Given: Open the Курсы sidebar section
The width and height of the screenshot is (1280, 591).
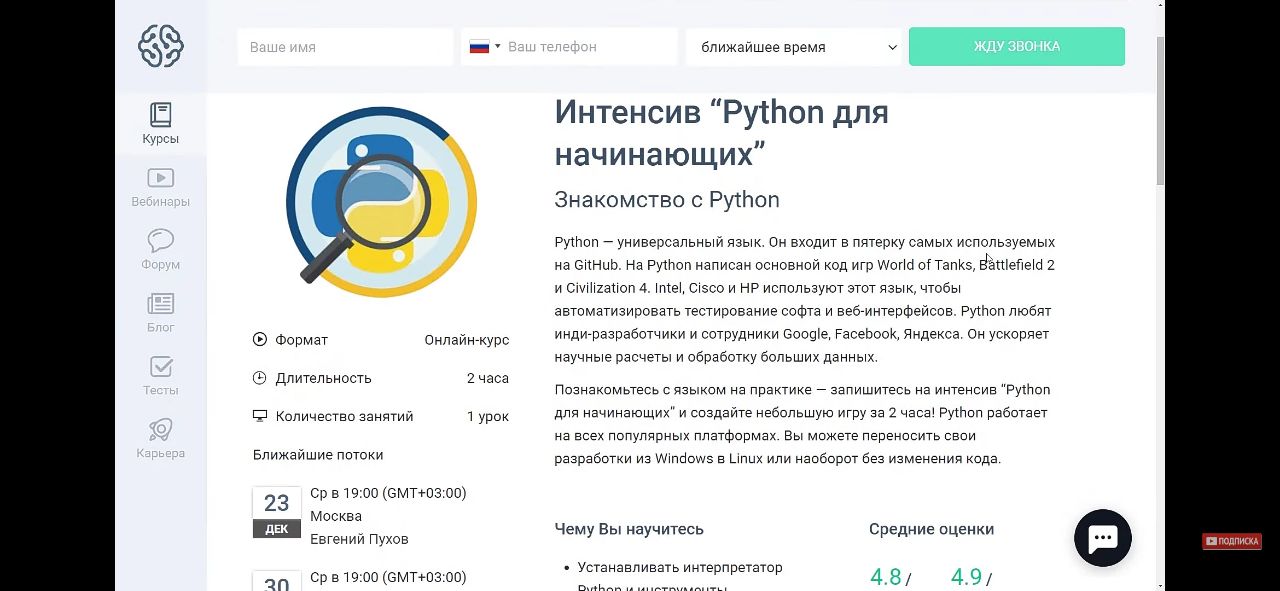Looking at the screenshot, I should (160, 125).
